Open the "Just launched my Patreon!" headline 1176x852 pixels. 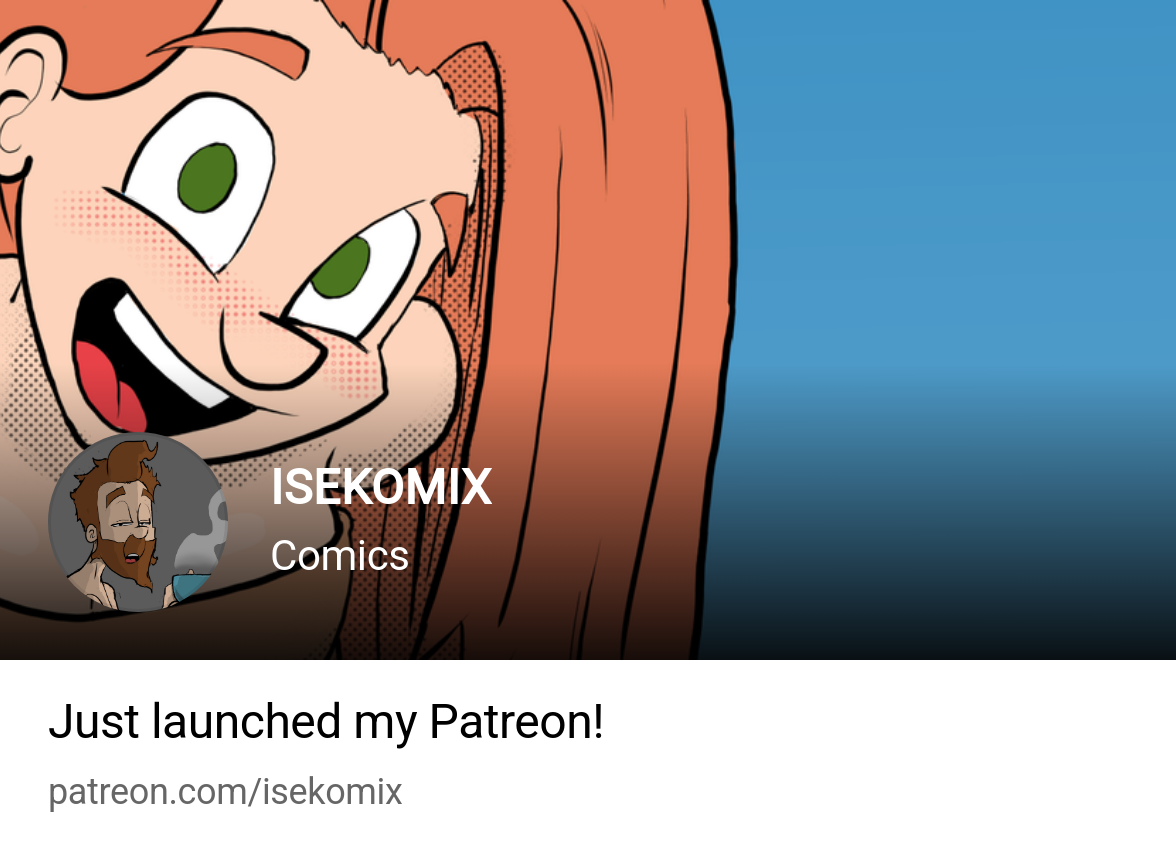point(326,722)
